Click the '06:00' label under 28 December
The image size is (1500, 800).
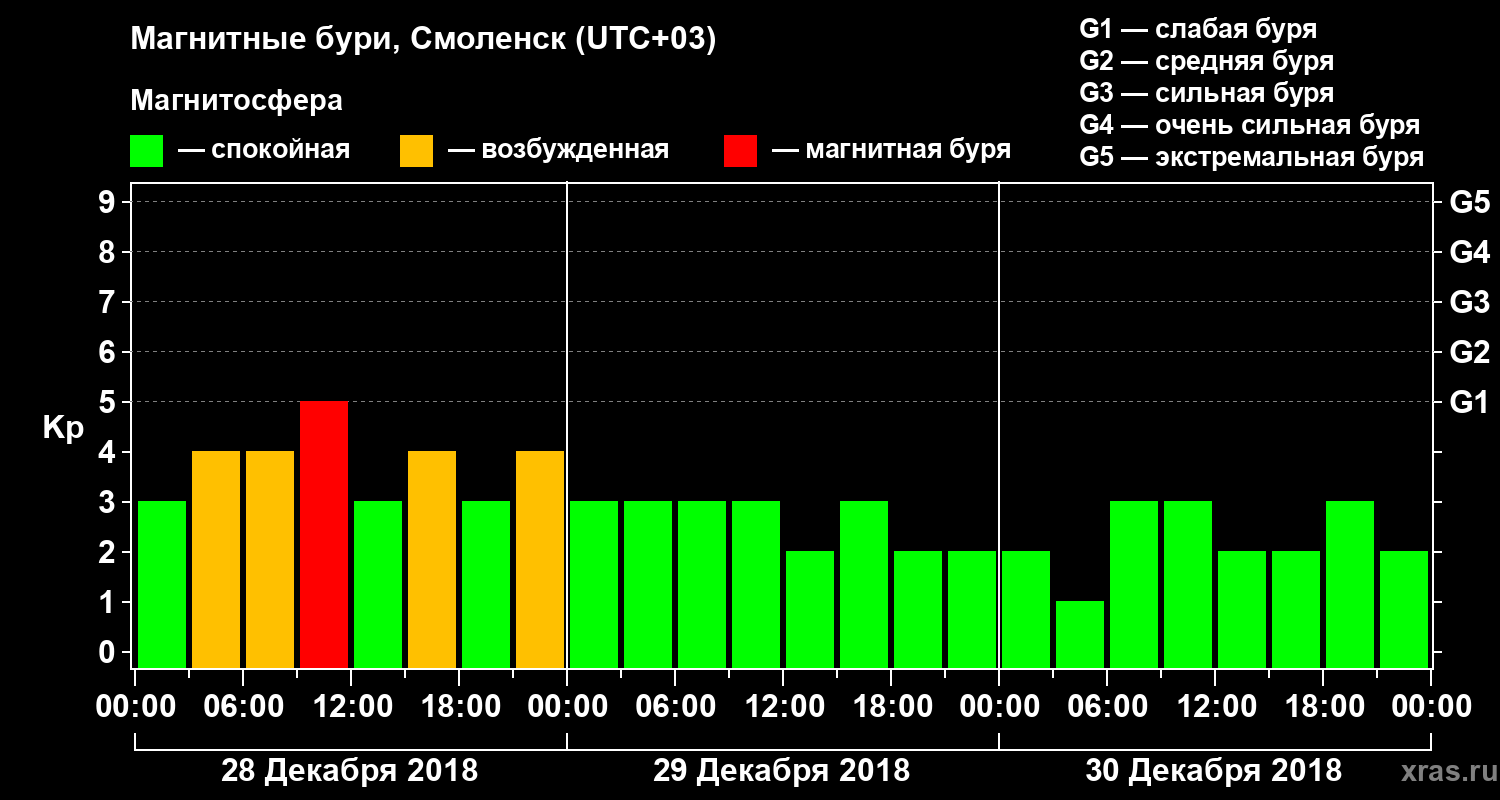[x=242, y=707]
